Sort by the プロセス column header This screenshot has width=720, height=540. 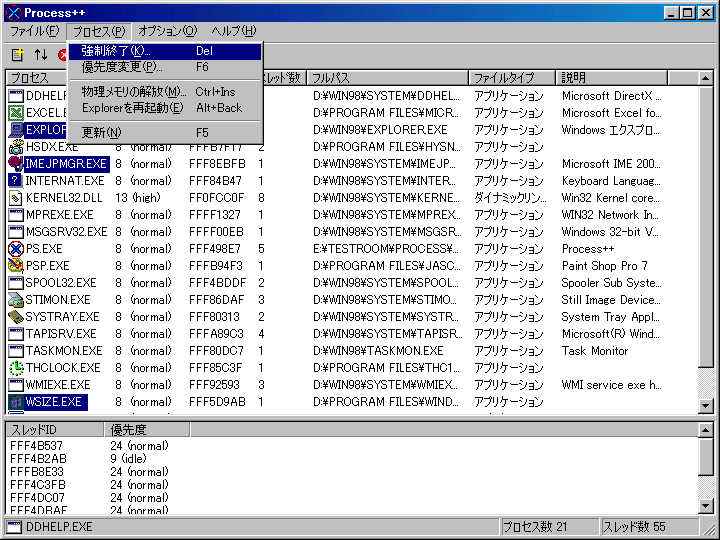click(37, 78)
